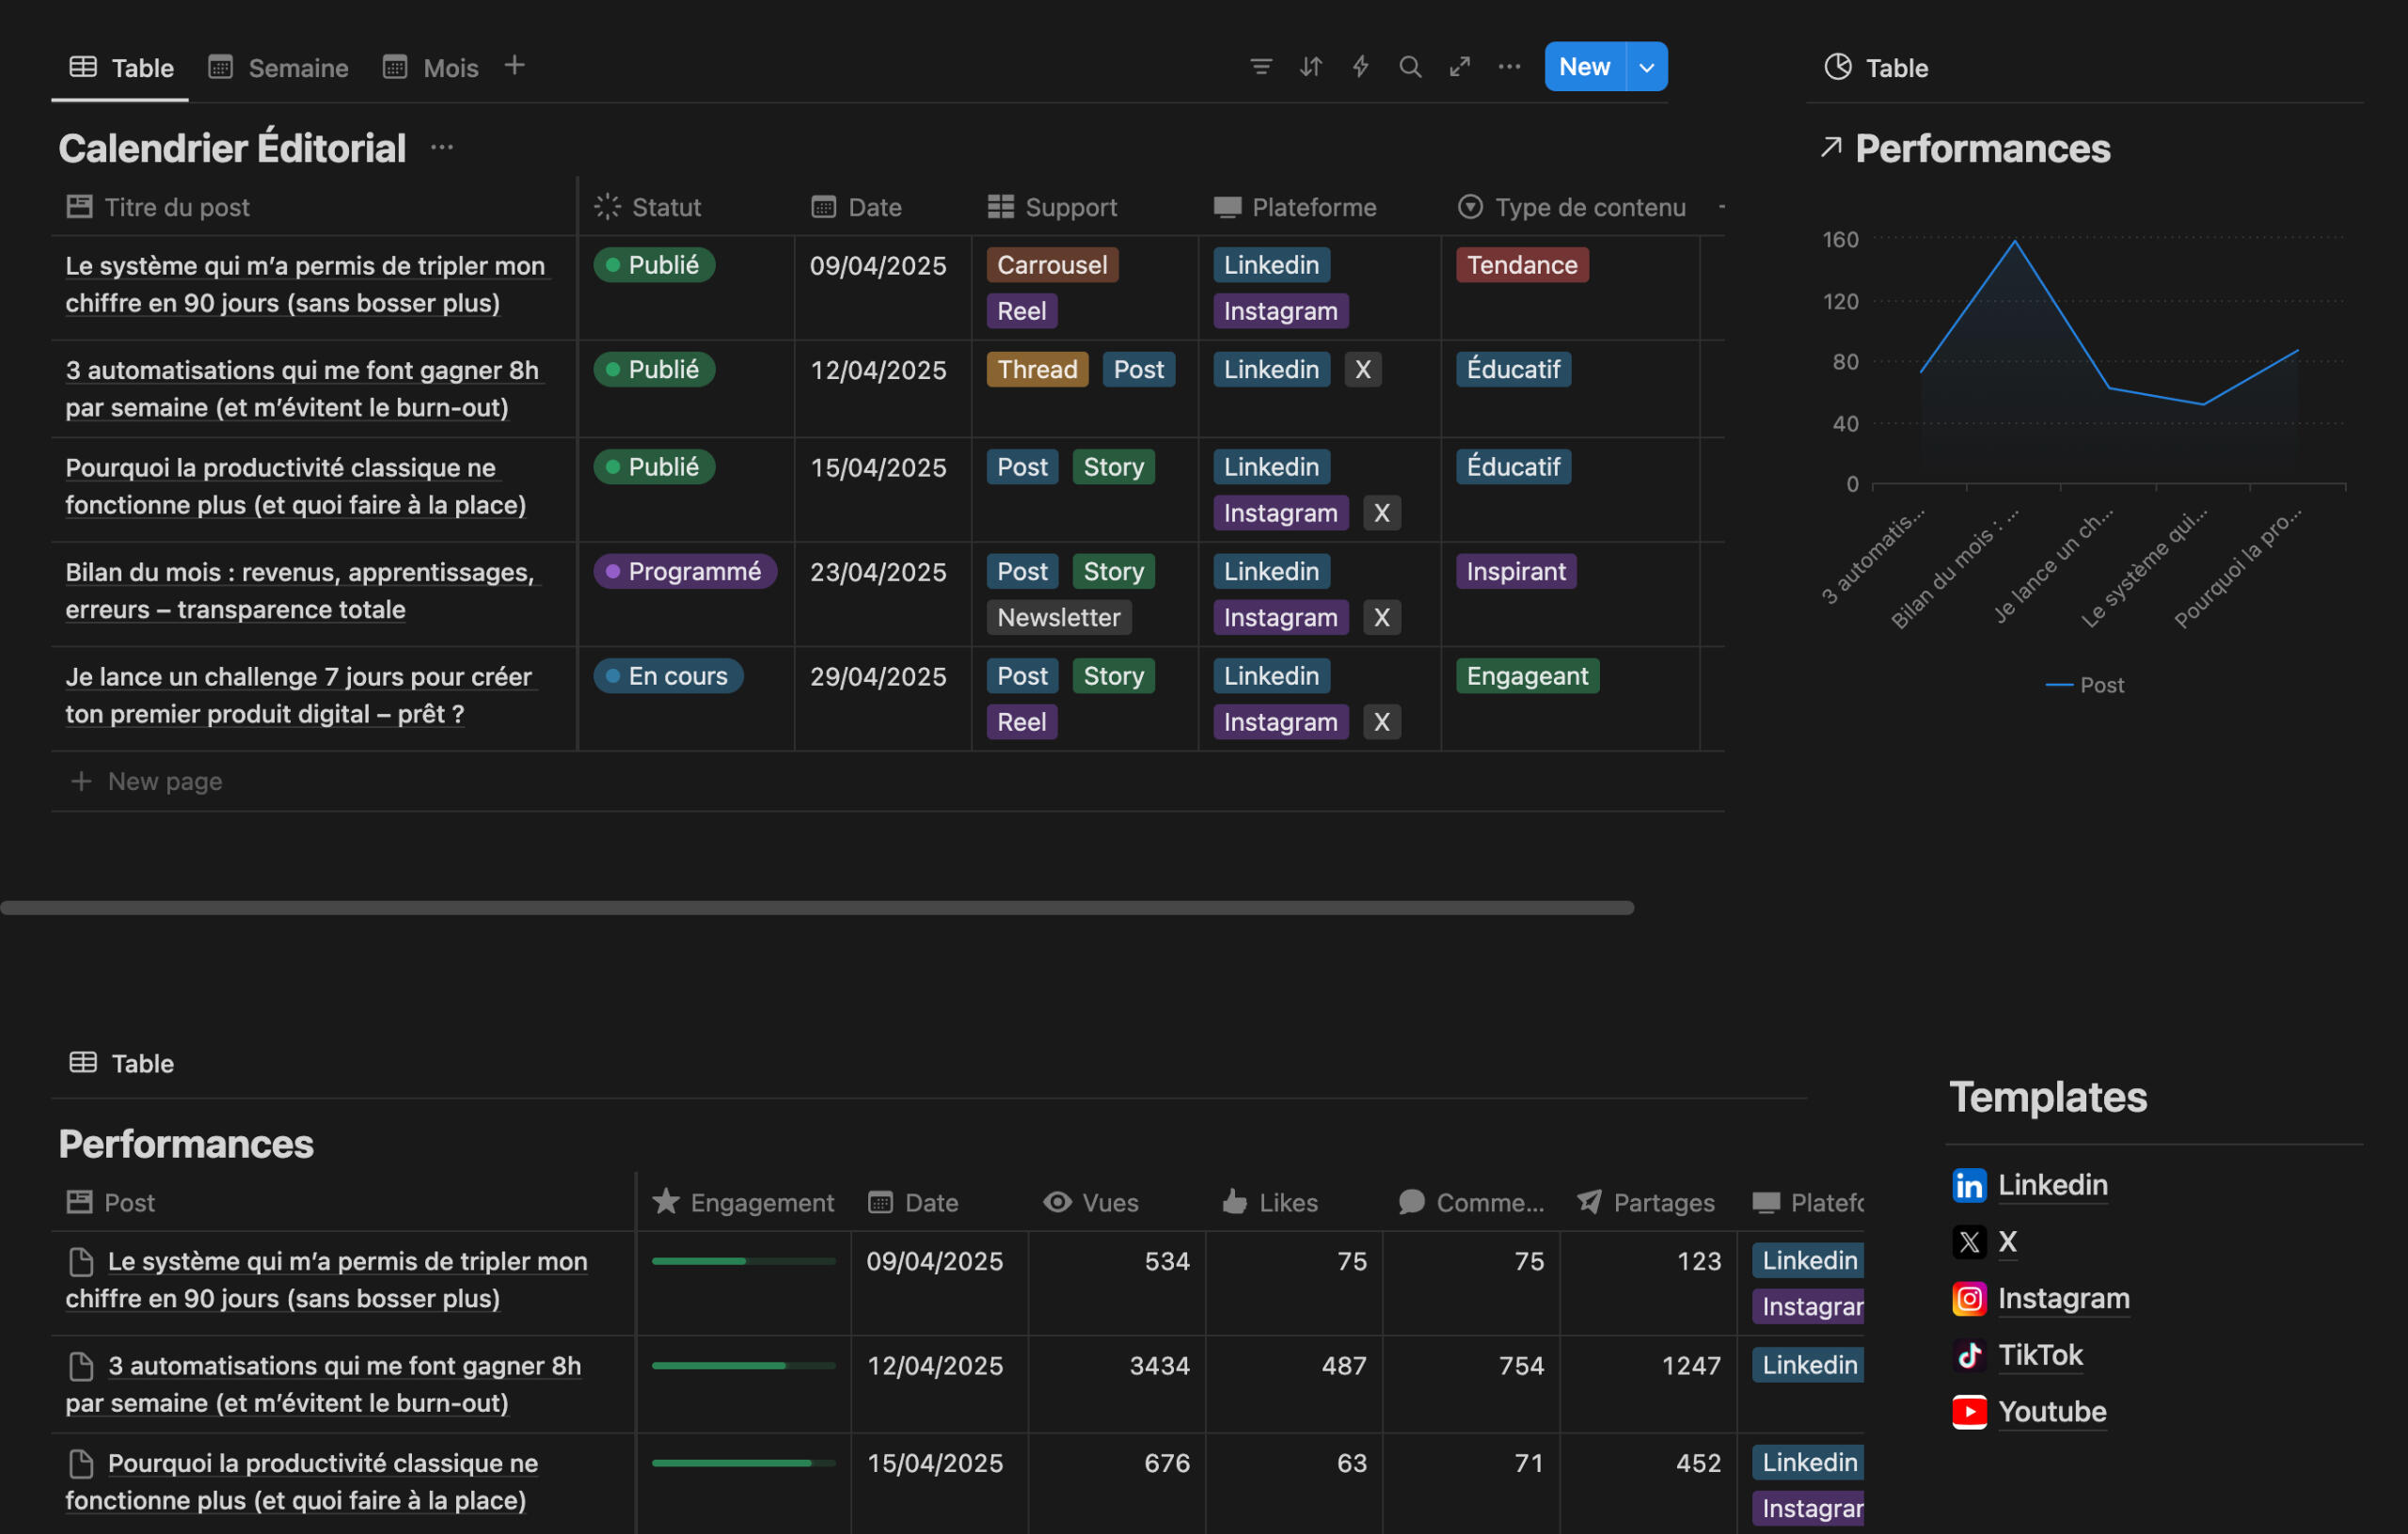Click the search magnifier icon
The width and height of the screenshot is (2408, 1534).
point(1410,67)
